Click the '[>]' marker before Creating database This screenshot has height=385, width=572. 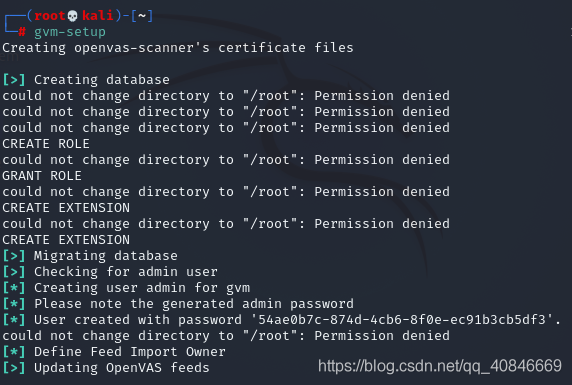[x=14, y=80]
